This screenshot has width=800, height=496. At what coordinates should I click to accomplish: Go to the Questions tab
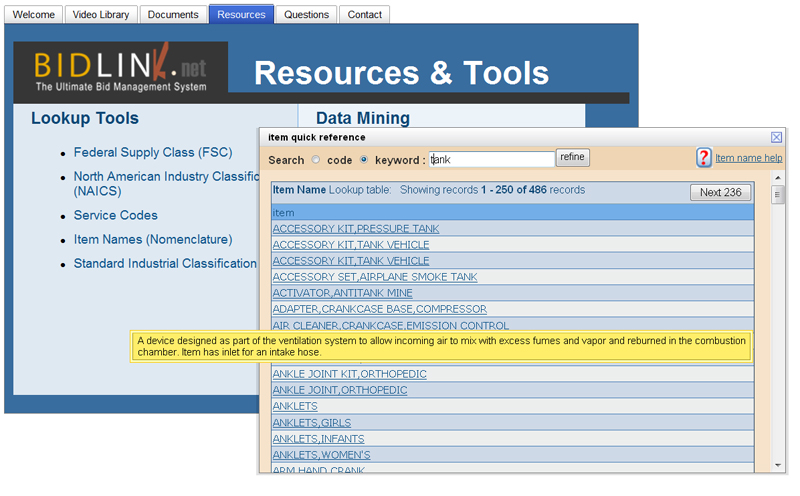pyautogui.click(x=306, y=14)
